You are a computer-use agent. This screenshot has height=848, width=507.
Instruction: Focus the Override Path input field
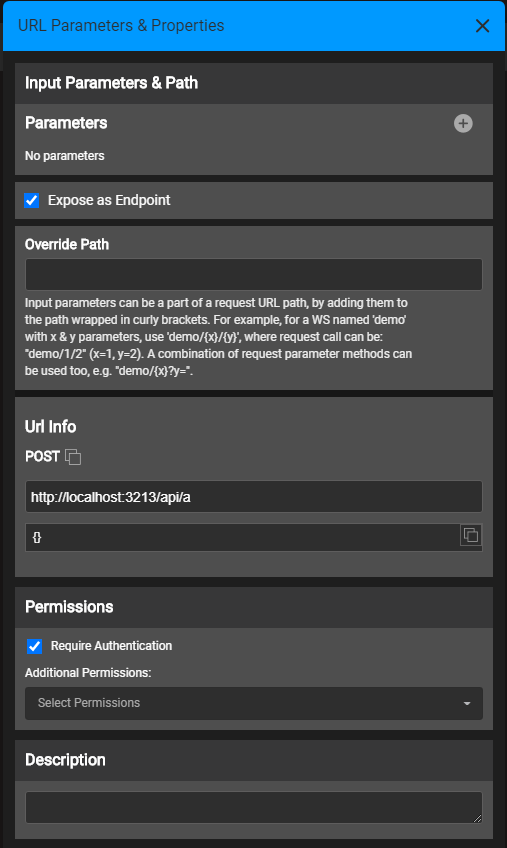click(254, 274)
